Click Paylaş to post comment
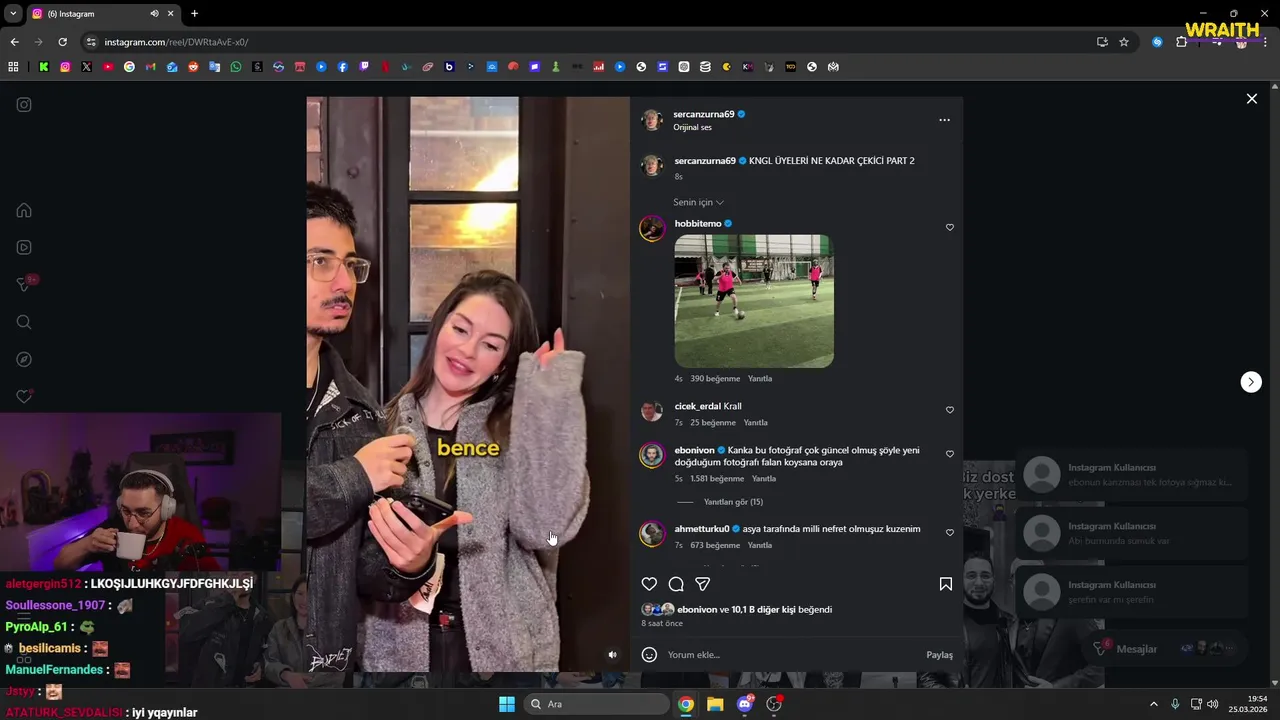 pyautogui.click(x=939, y=655)
